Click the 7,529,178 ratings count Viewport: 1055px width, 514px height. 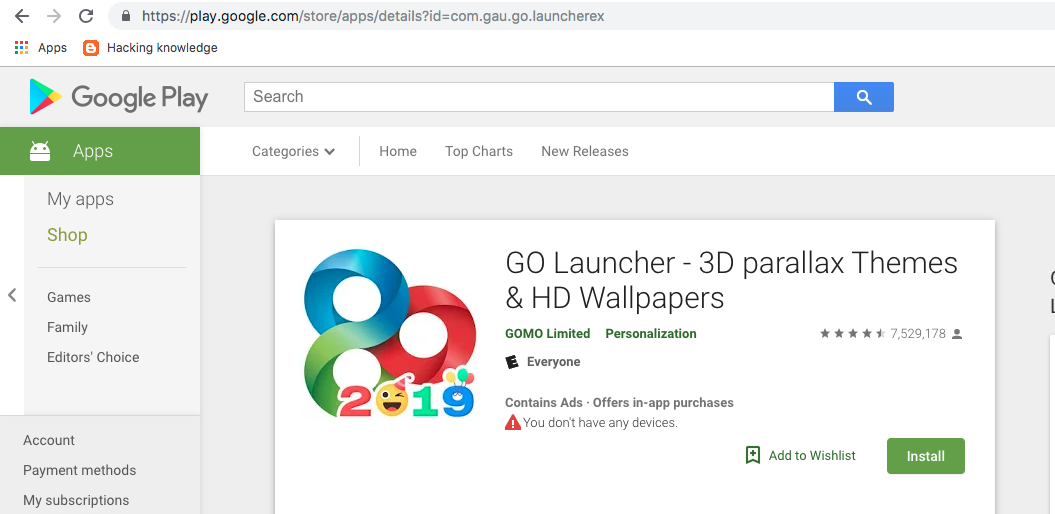point(918,334)
